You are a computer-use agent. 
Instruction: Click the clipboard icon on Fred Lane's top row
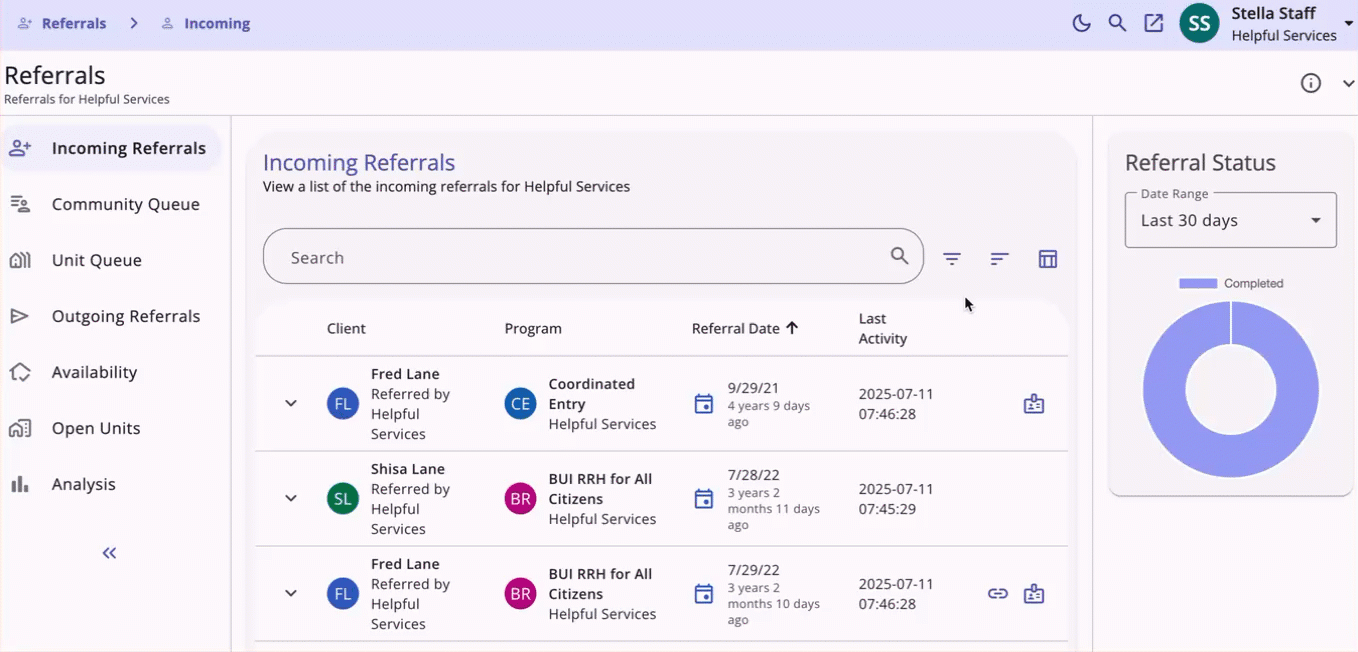(1033, 403)
